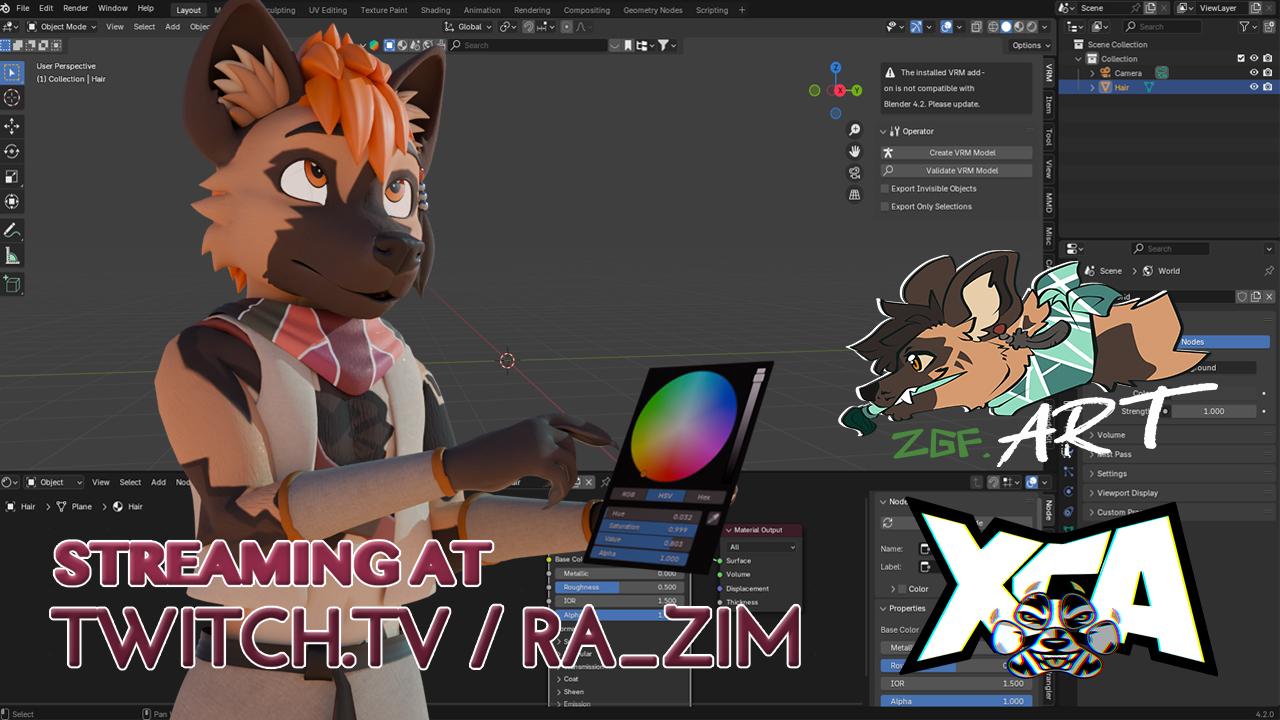Click the viewport zoom magnifier icon
This screenshot has width=1280, height=720.
(855, 130)
